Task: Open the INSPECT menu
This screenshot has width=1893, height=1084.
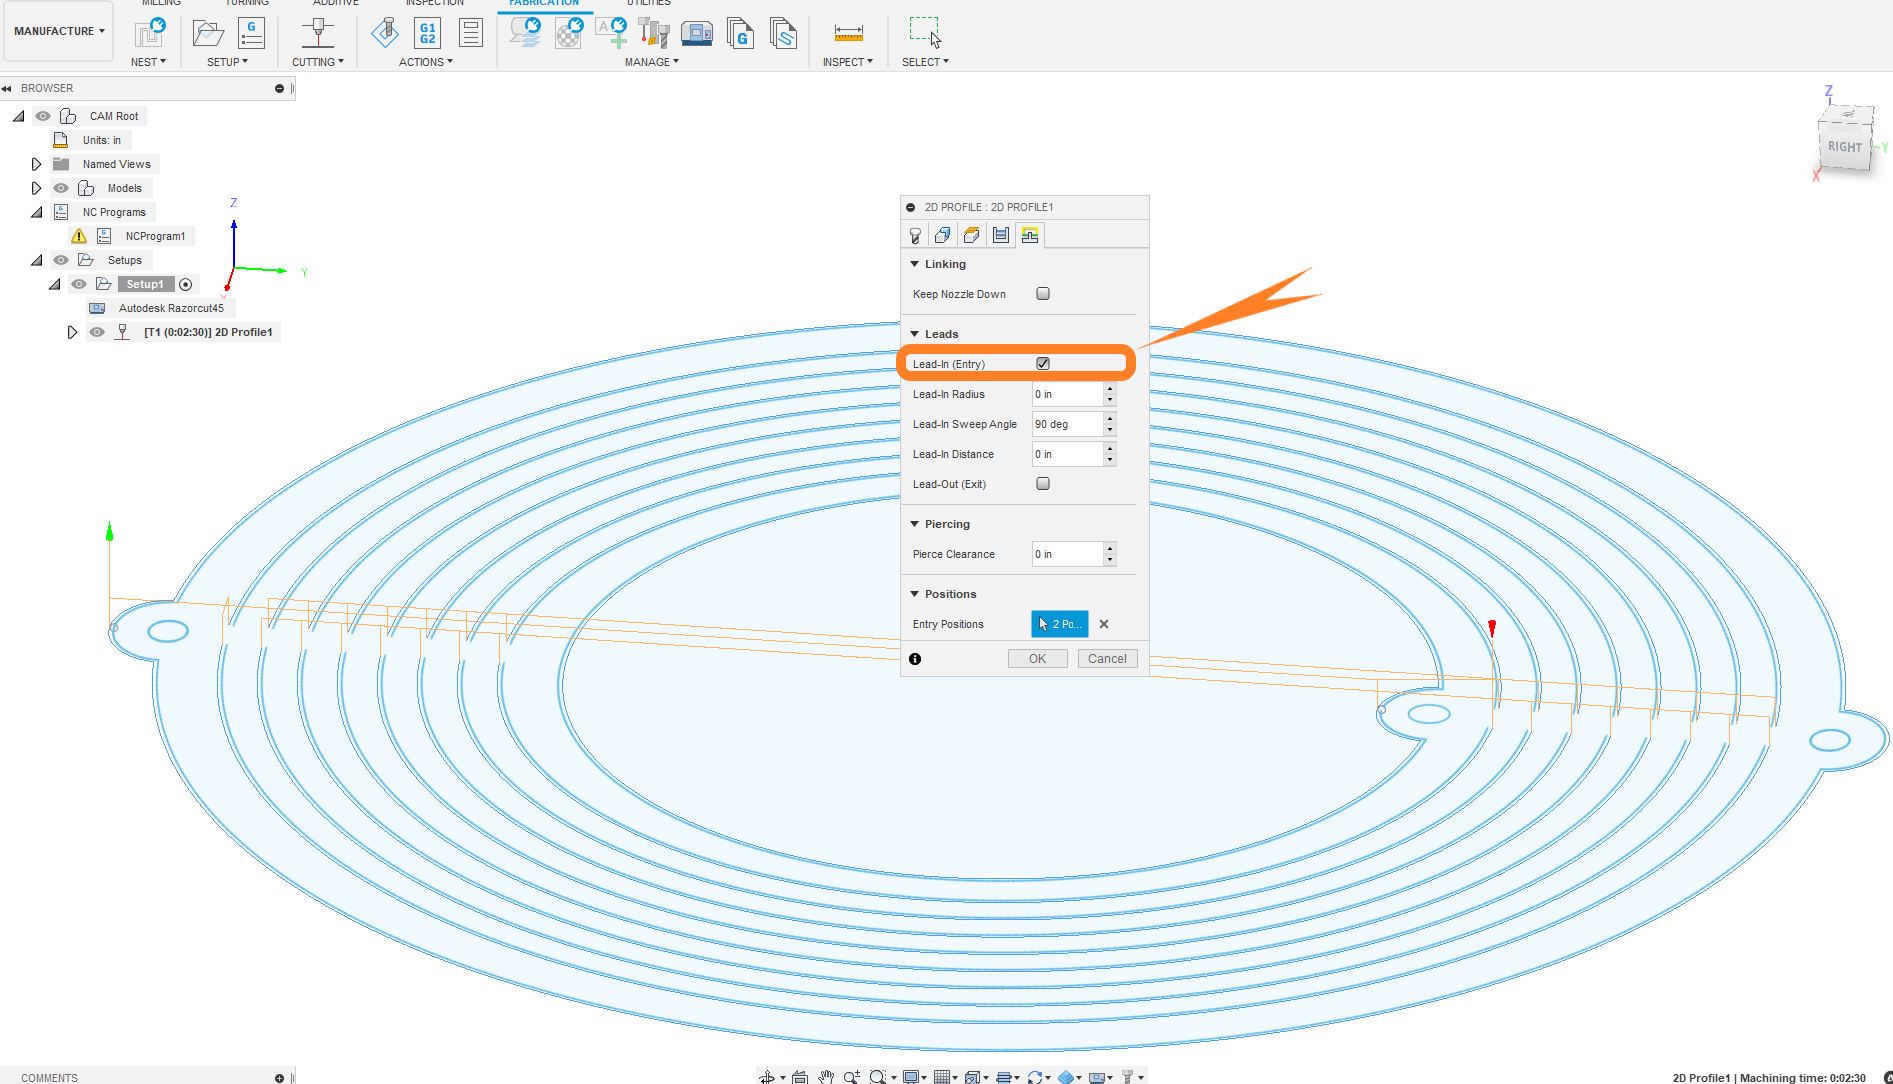Action: click(x=847, y=62)
